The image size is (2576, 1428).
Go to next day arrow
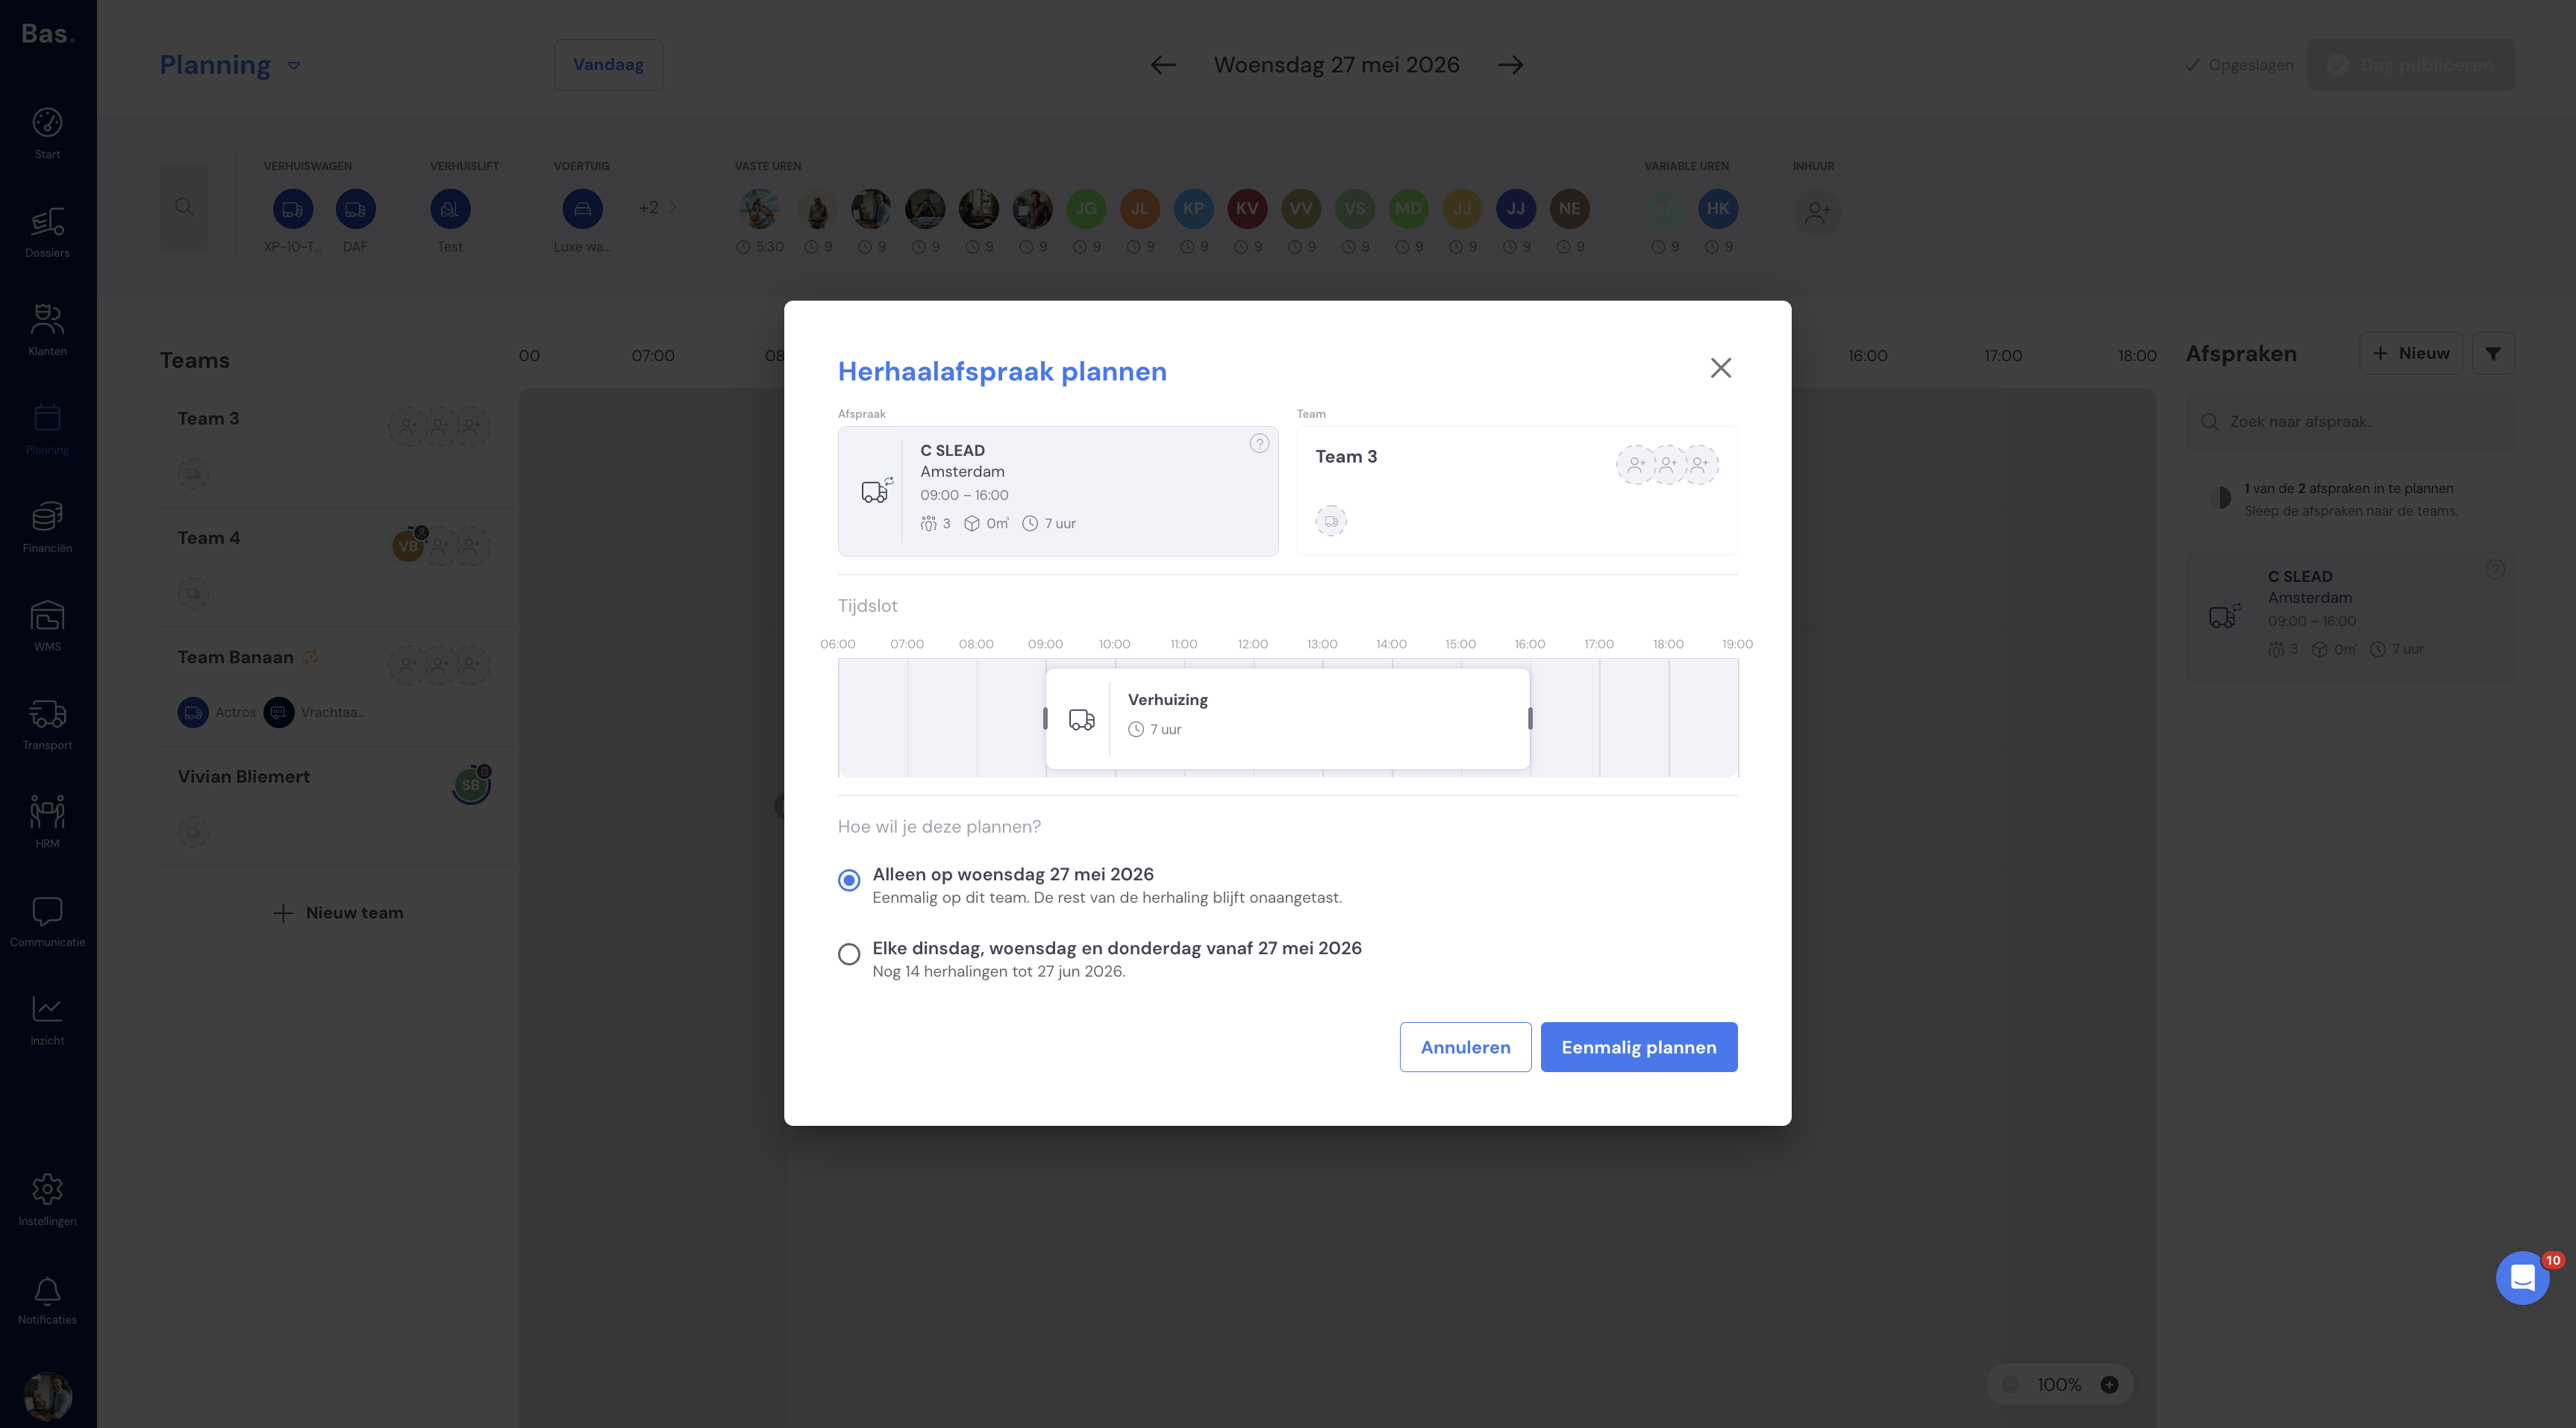(1510, 65)
